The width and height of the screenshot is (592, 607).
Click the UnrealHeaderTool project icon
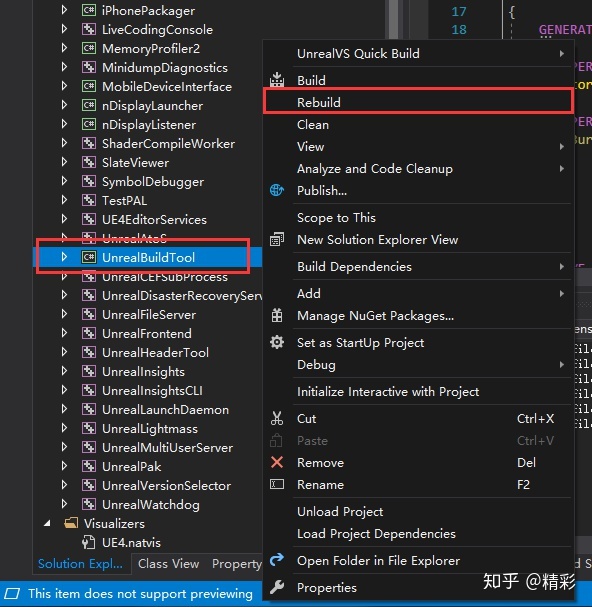89,352
